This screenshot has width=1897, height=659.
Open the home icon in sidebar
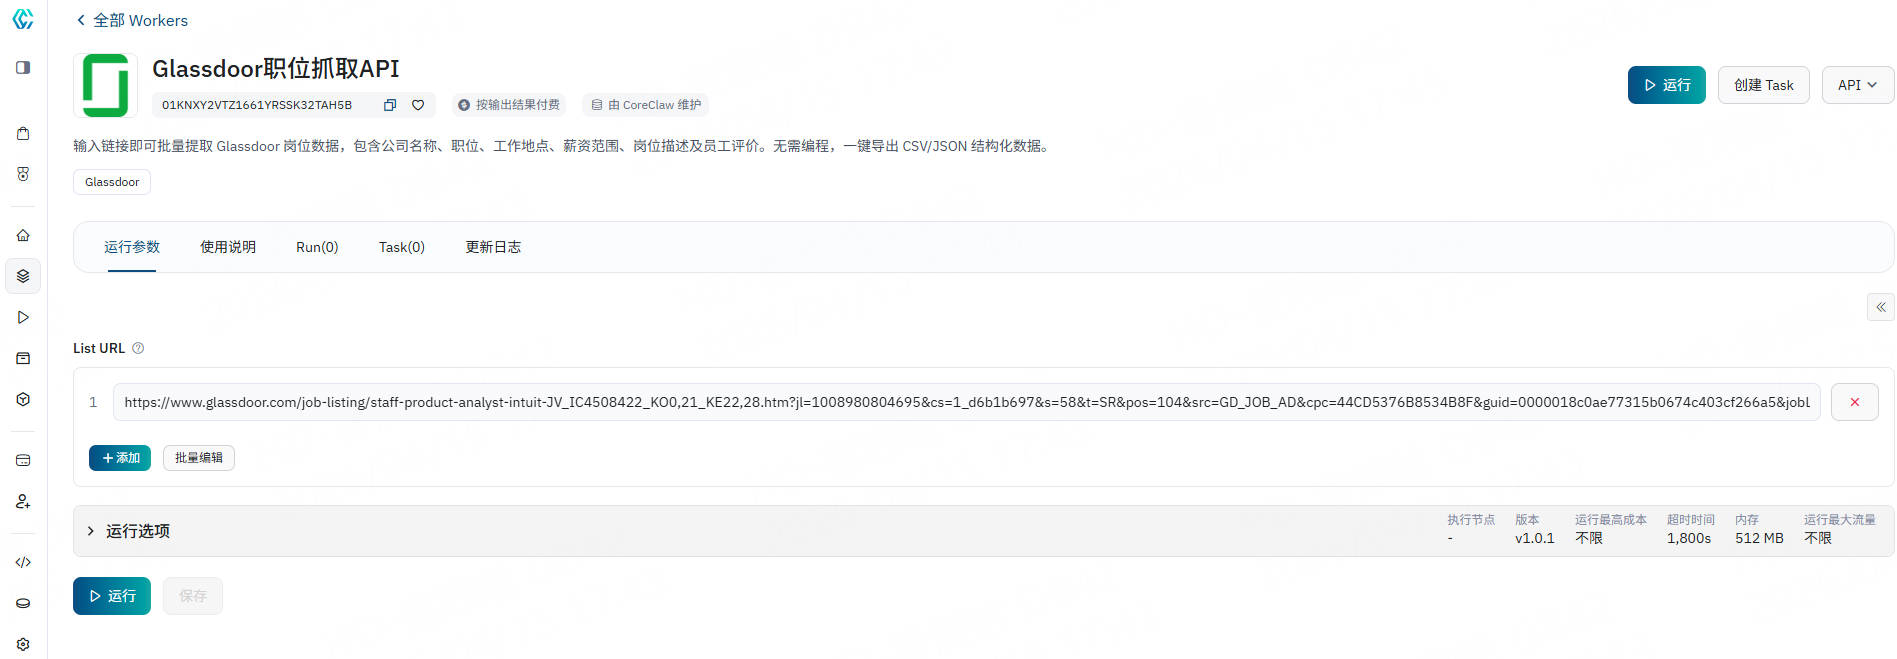(23, 235)
